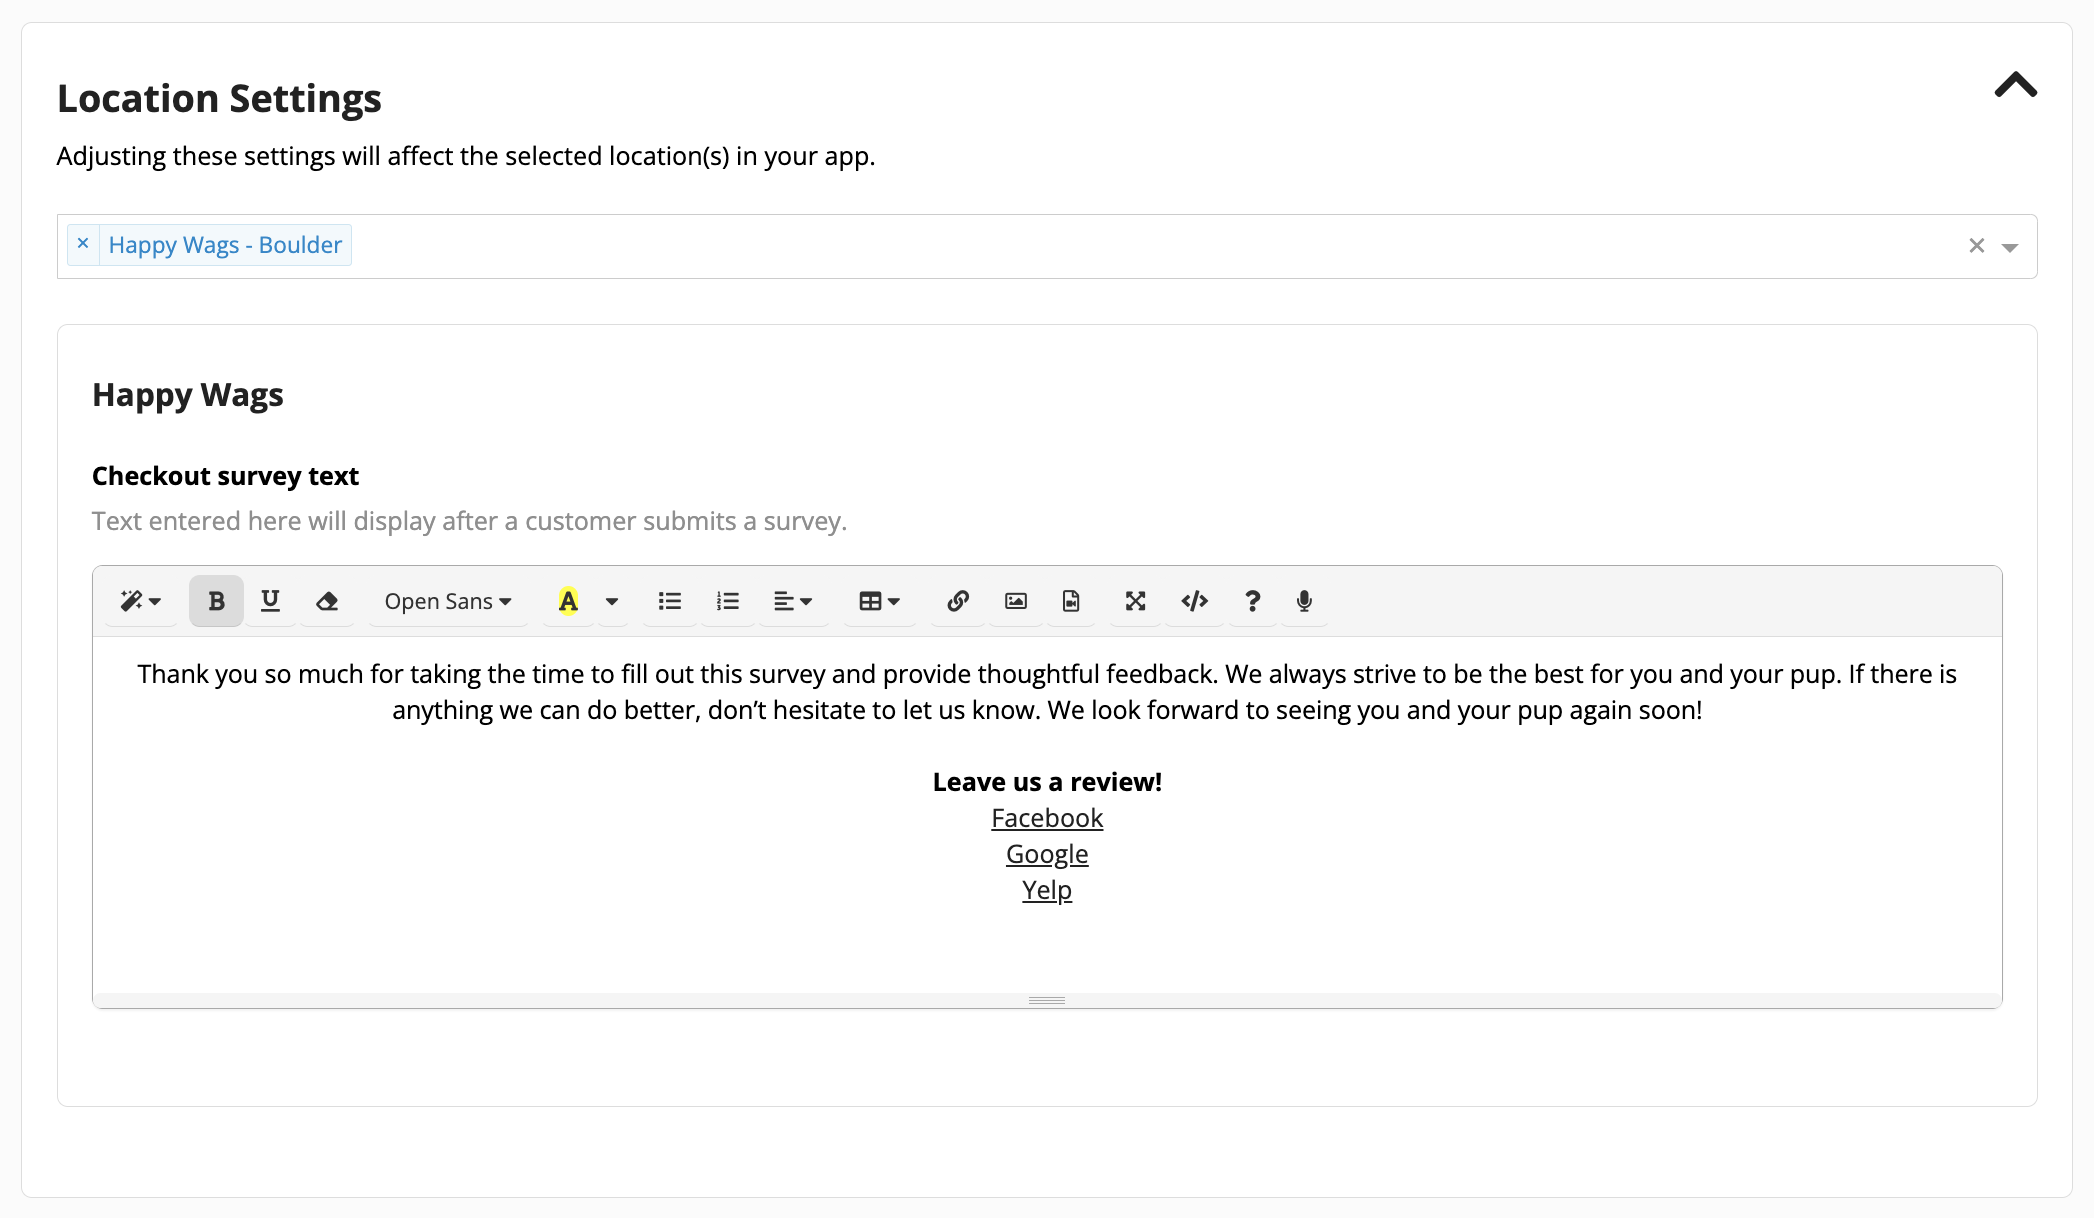
Task: Click the Checkout survey text label
Action: pos(225,476)
